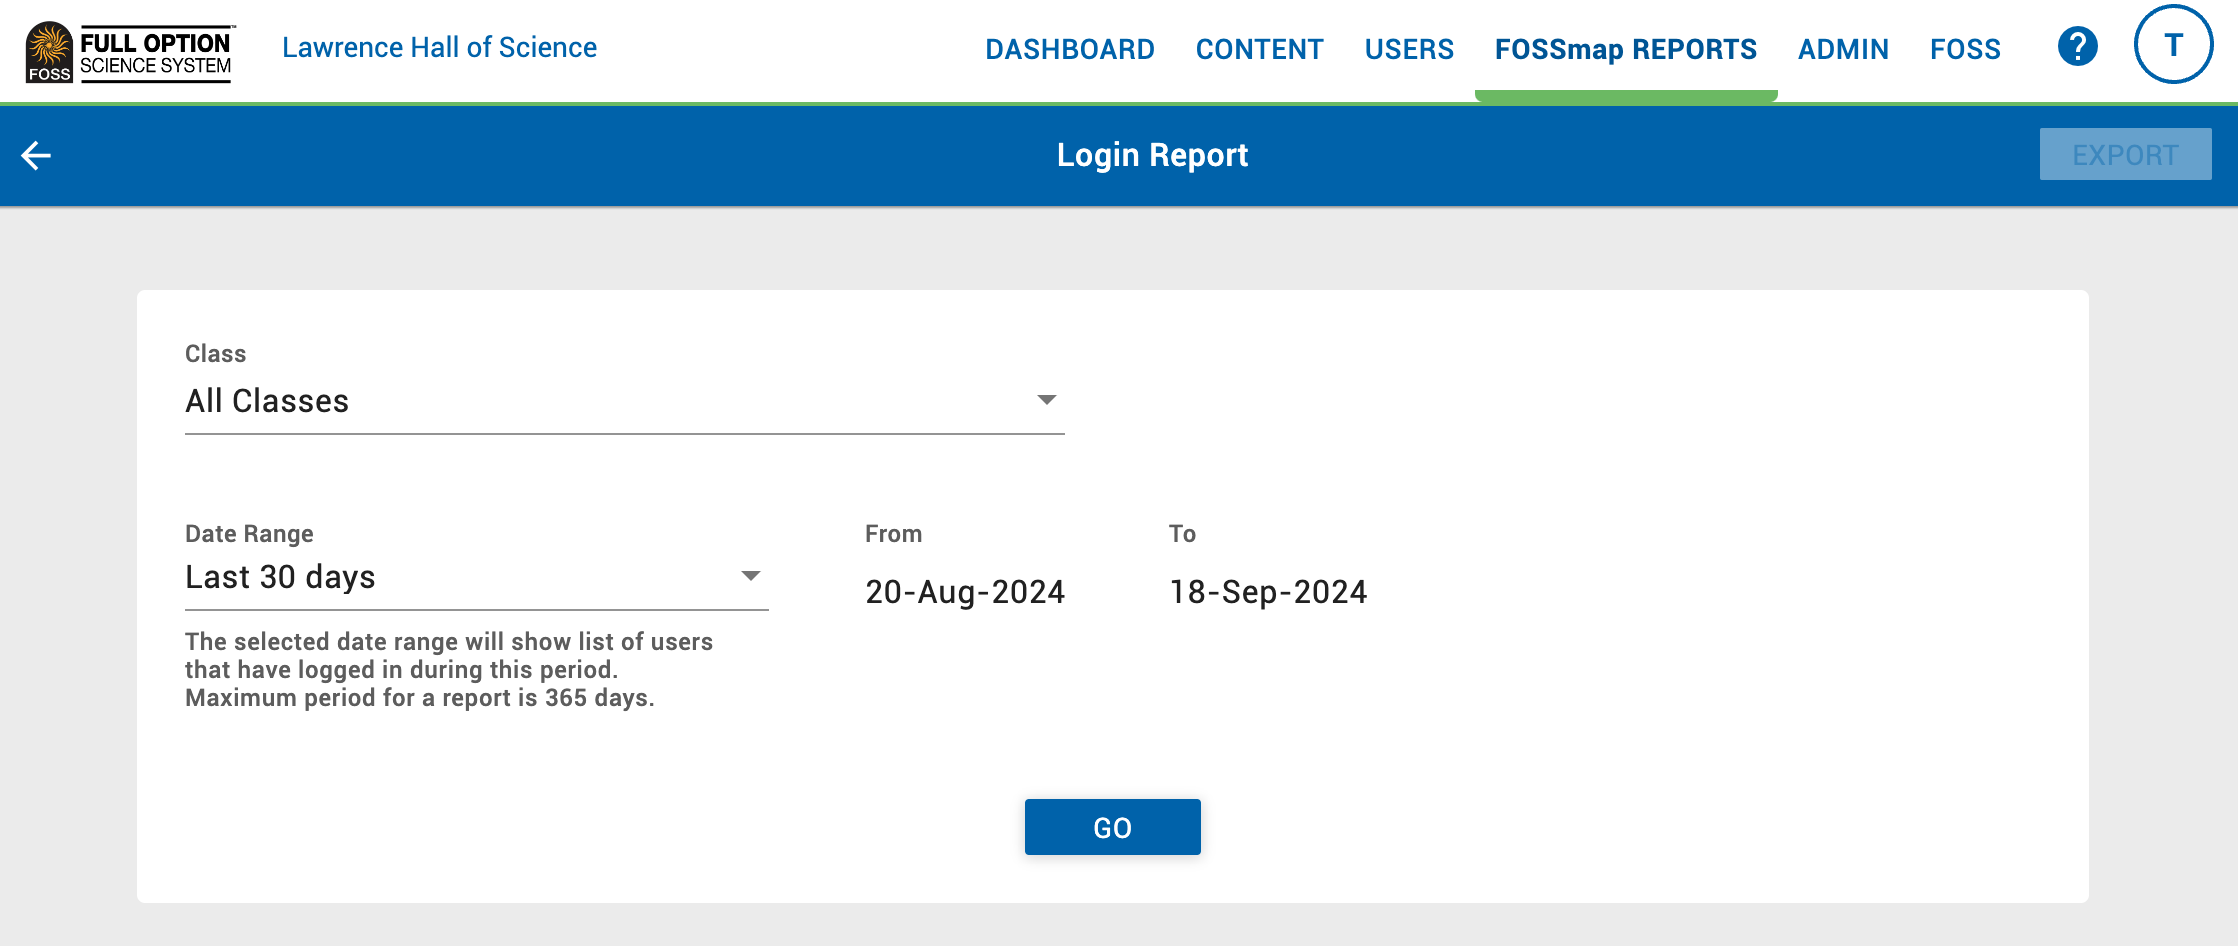Go to the FOSS menu item

coord(1965,48)
